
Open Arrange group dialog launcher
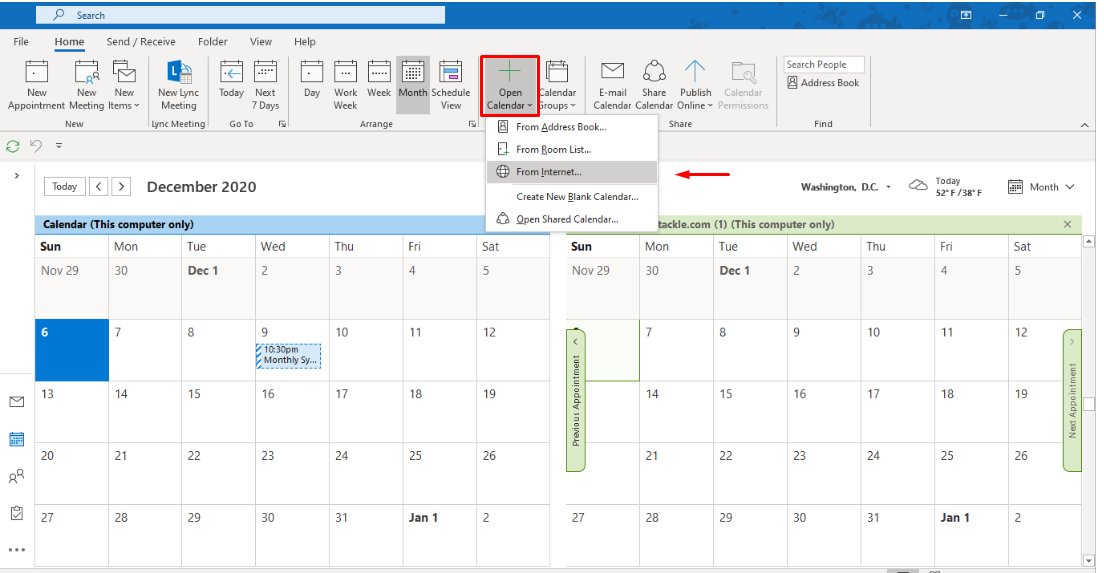[x=472, y=124]
